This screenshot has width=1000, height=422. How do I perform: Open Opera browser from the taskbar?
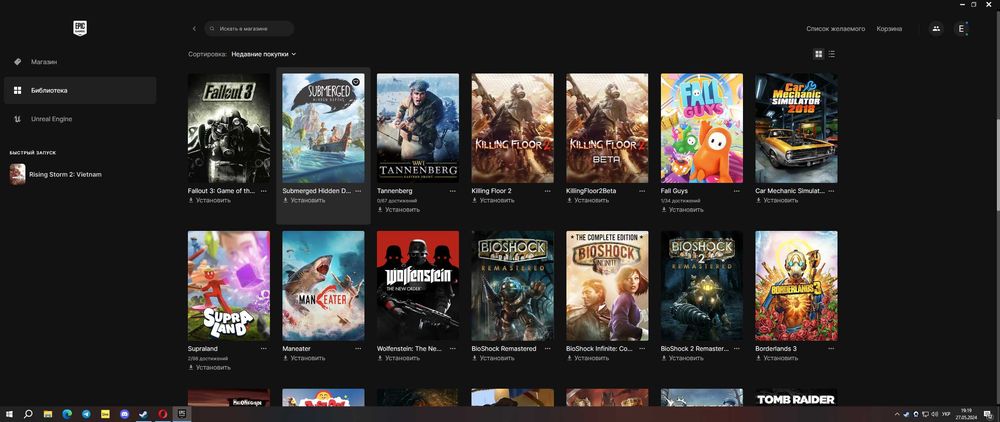[x=163, y=414]
